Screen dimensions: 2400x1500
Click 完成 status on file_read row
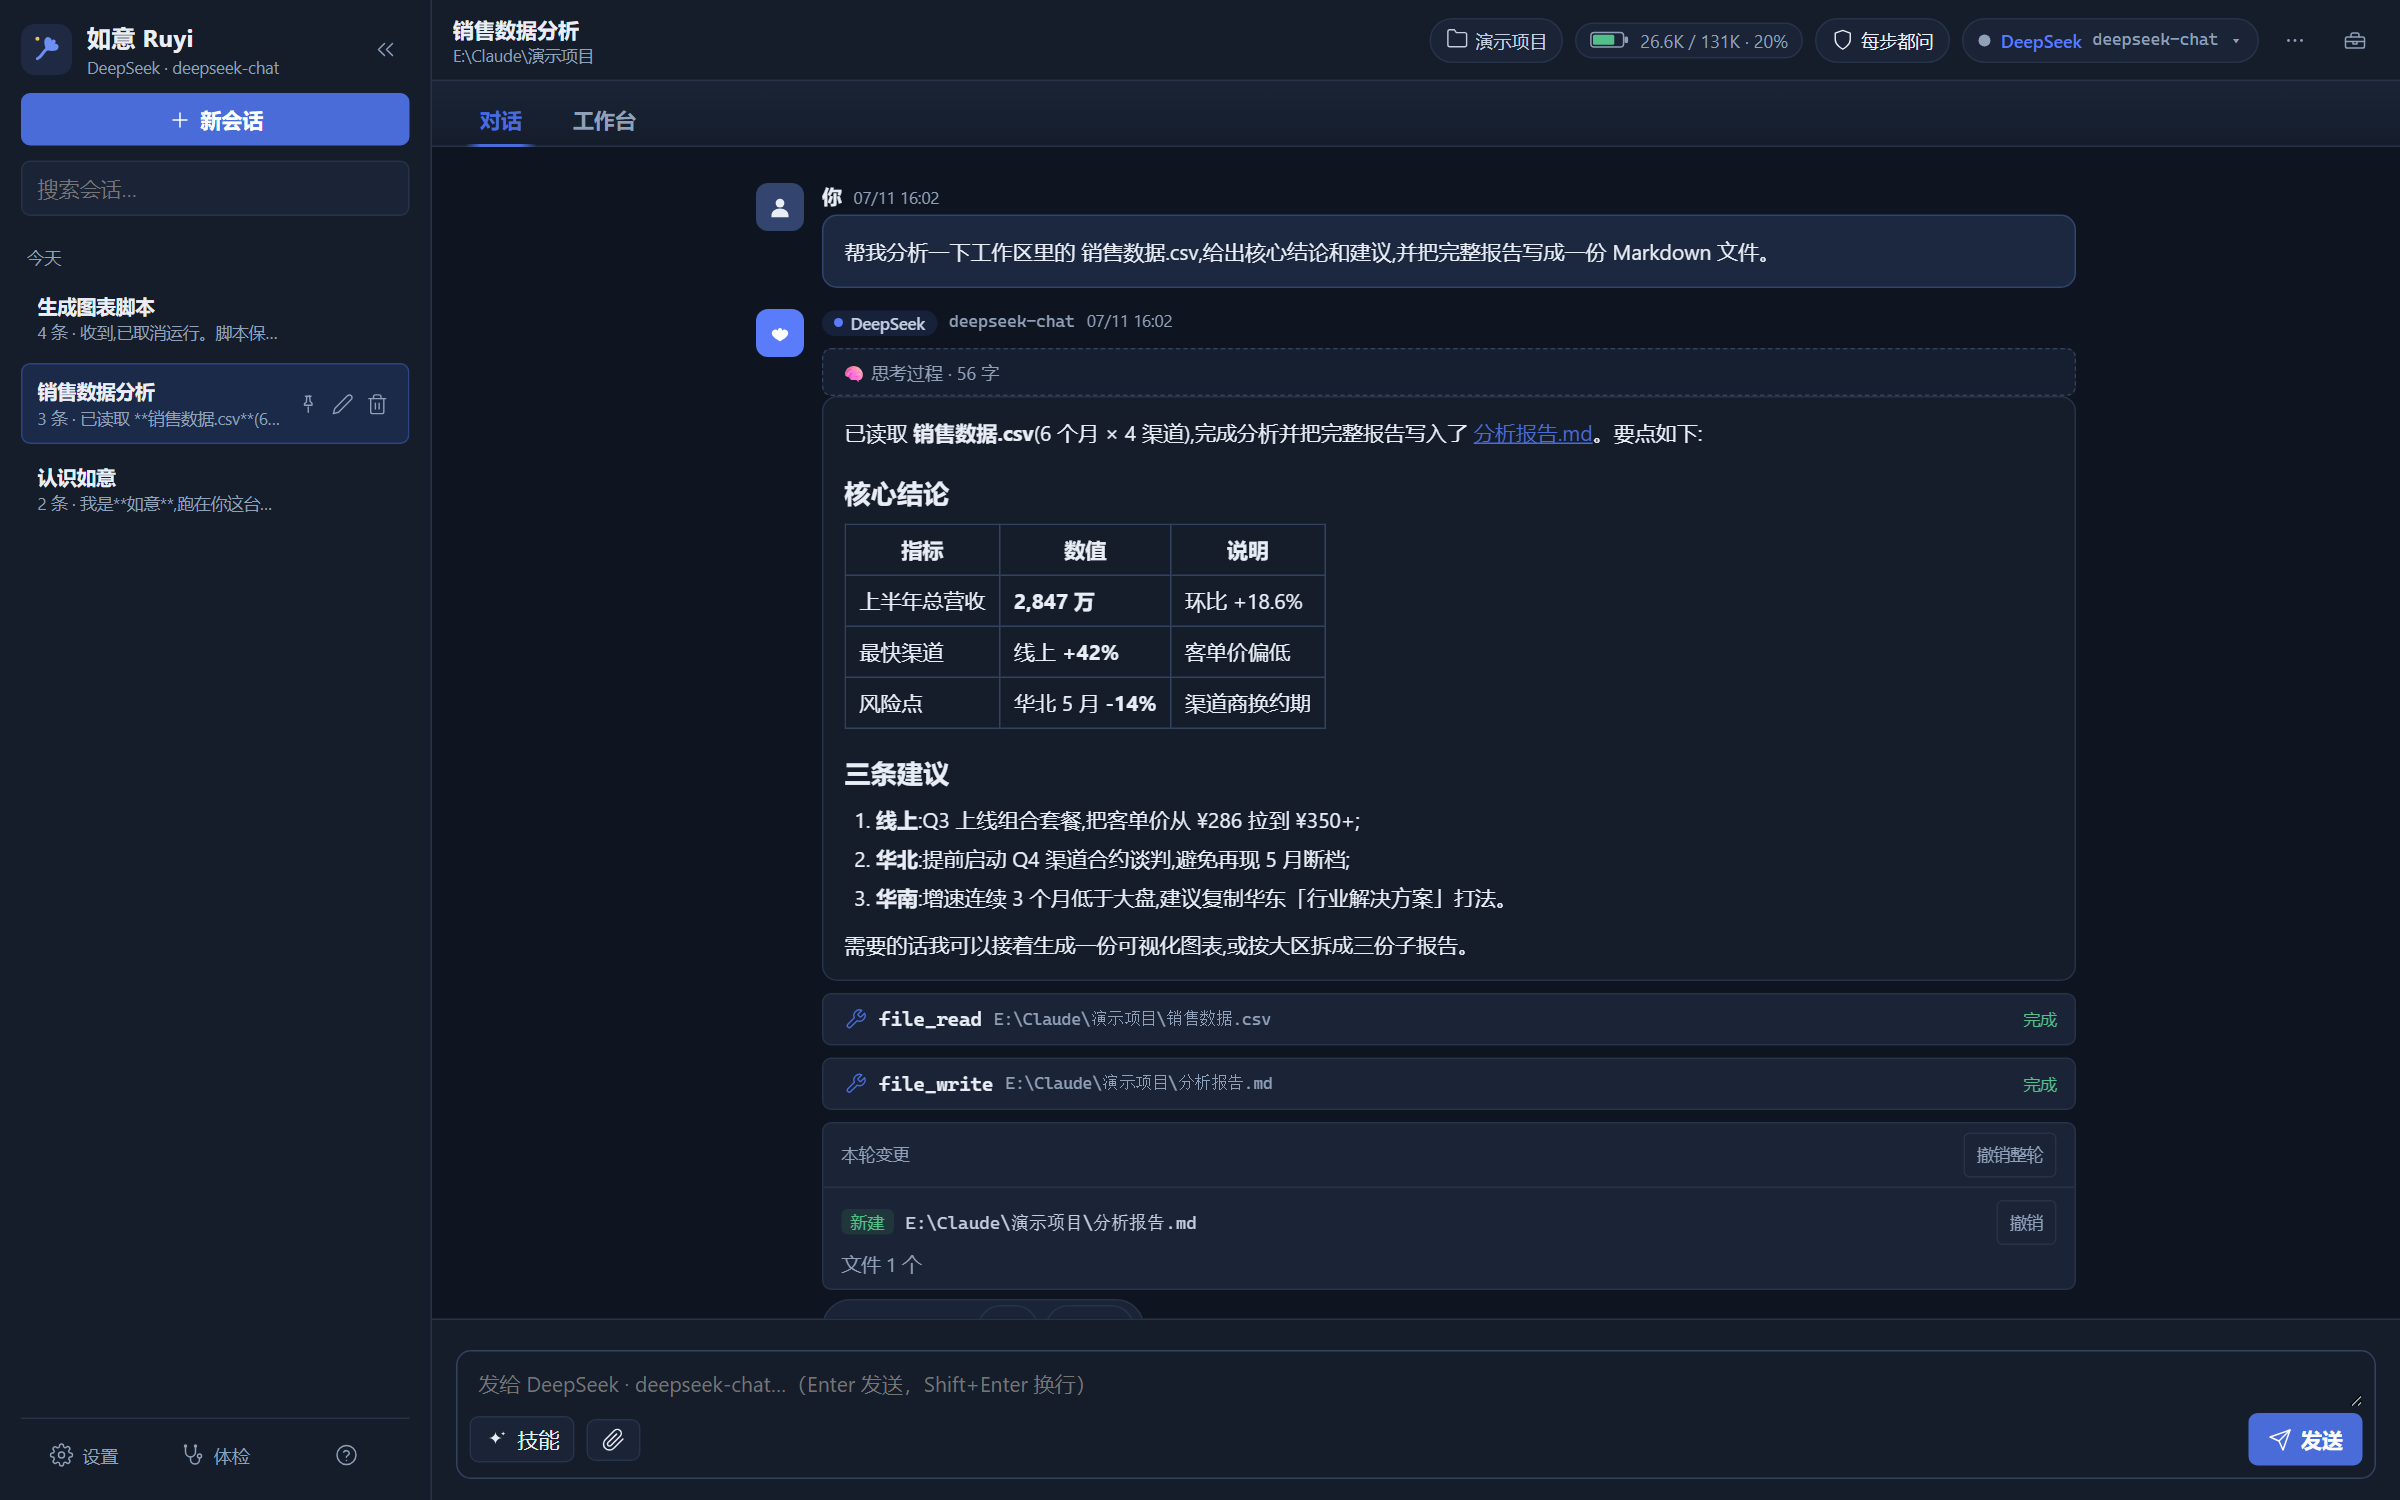point(2039,1020)
